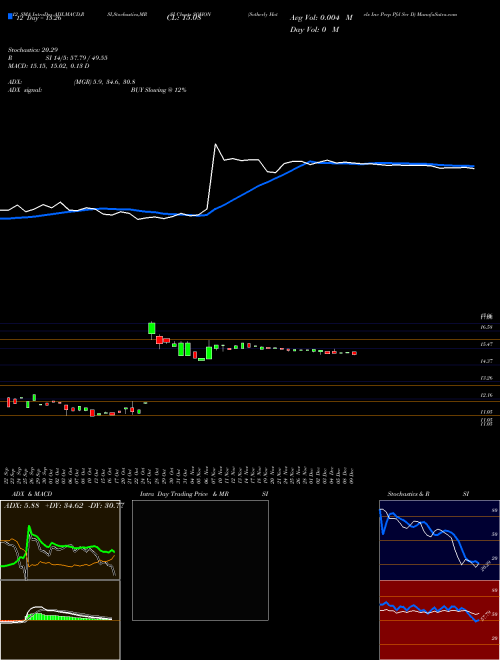Click the spike peak of the white price line

[x=215, y=144]
